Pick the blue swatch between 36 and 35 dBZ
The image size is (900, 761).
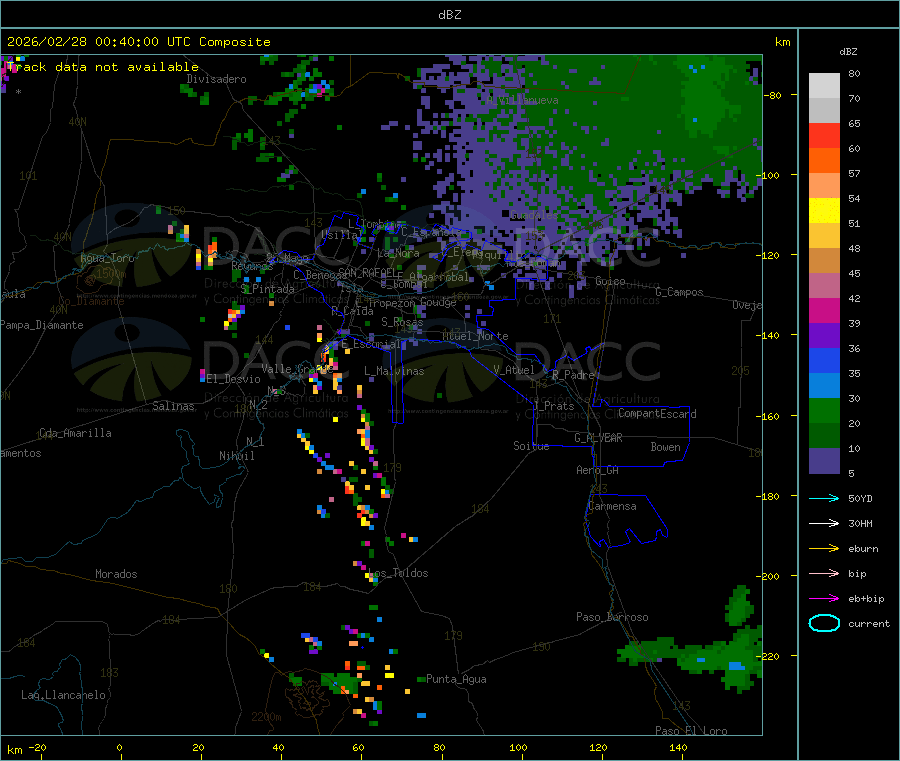click(x=824, y=360)
